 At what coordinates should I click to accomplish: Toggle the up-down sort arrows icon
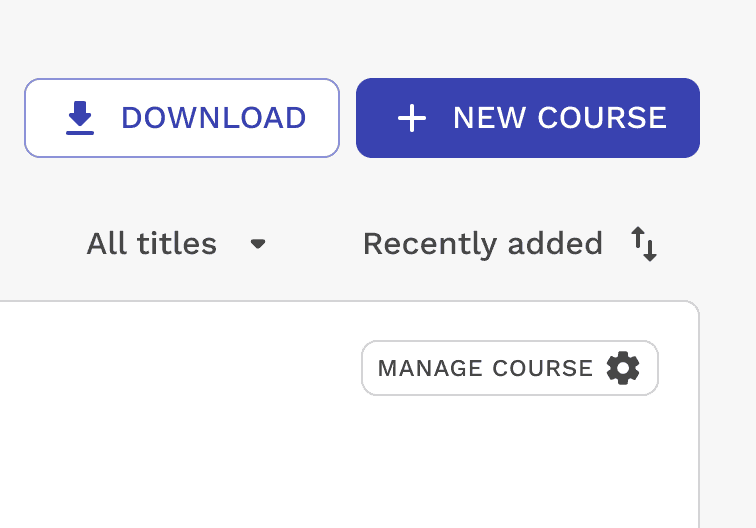pyautogui.click(x=644, y=244)
